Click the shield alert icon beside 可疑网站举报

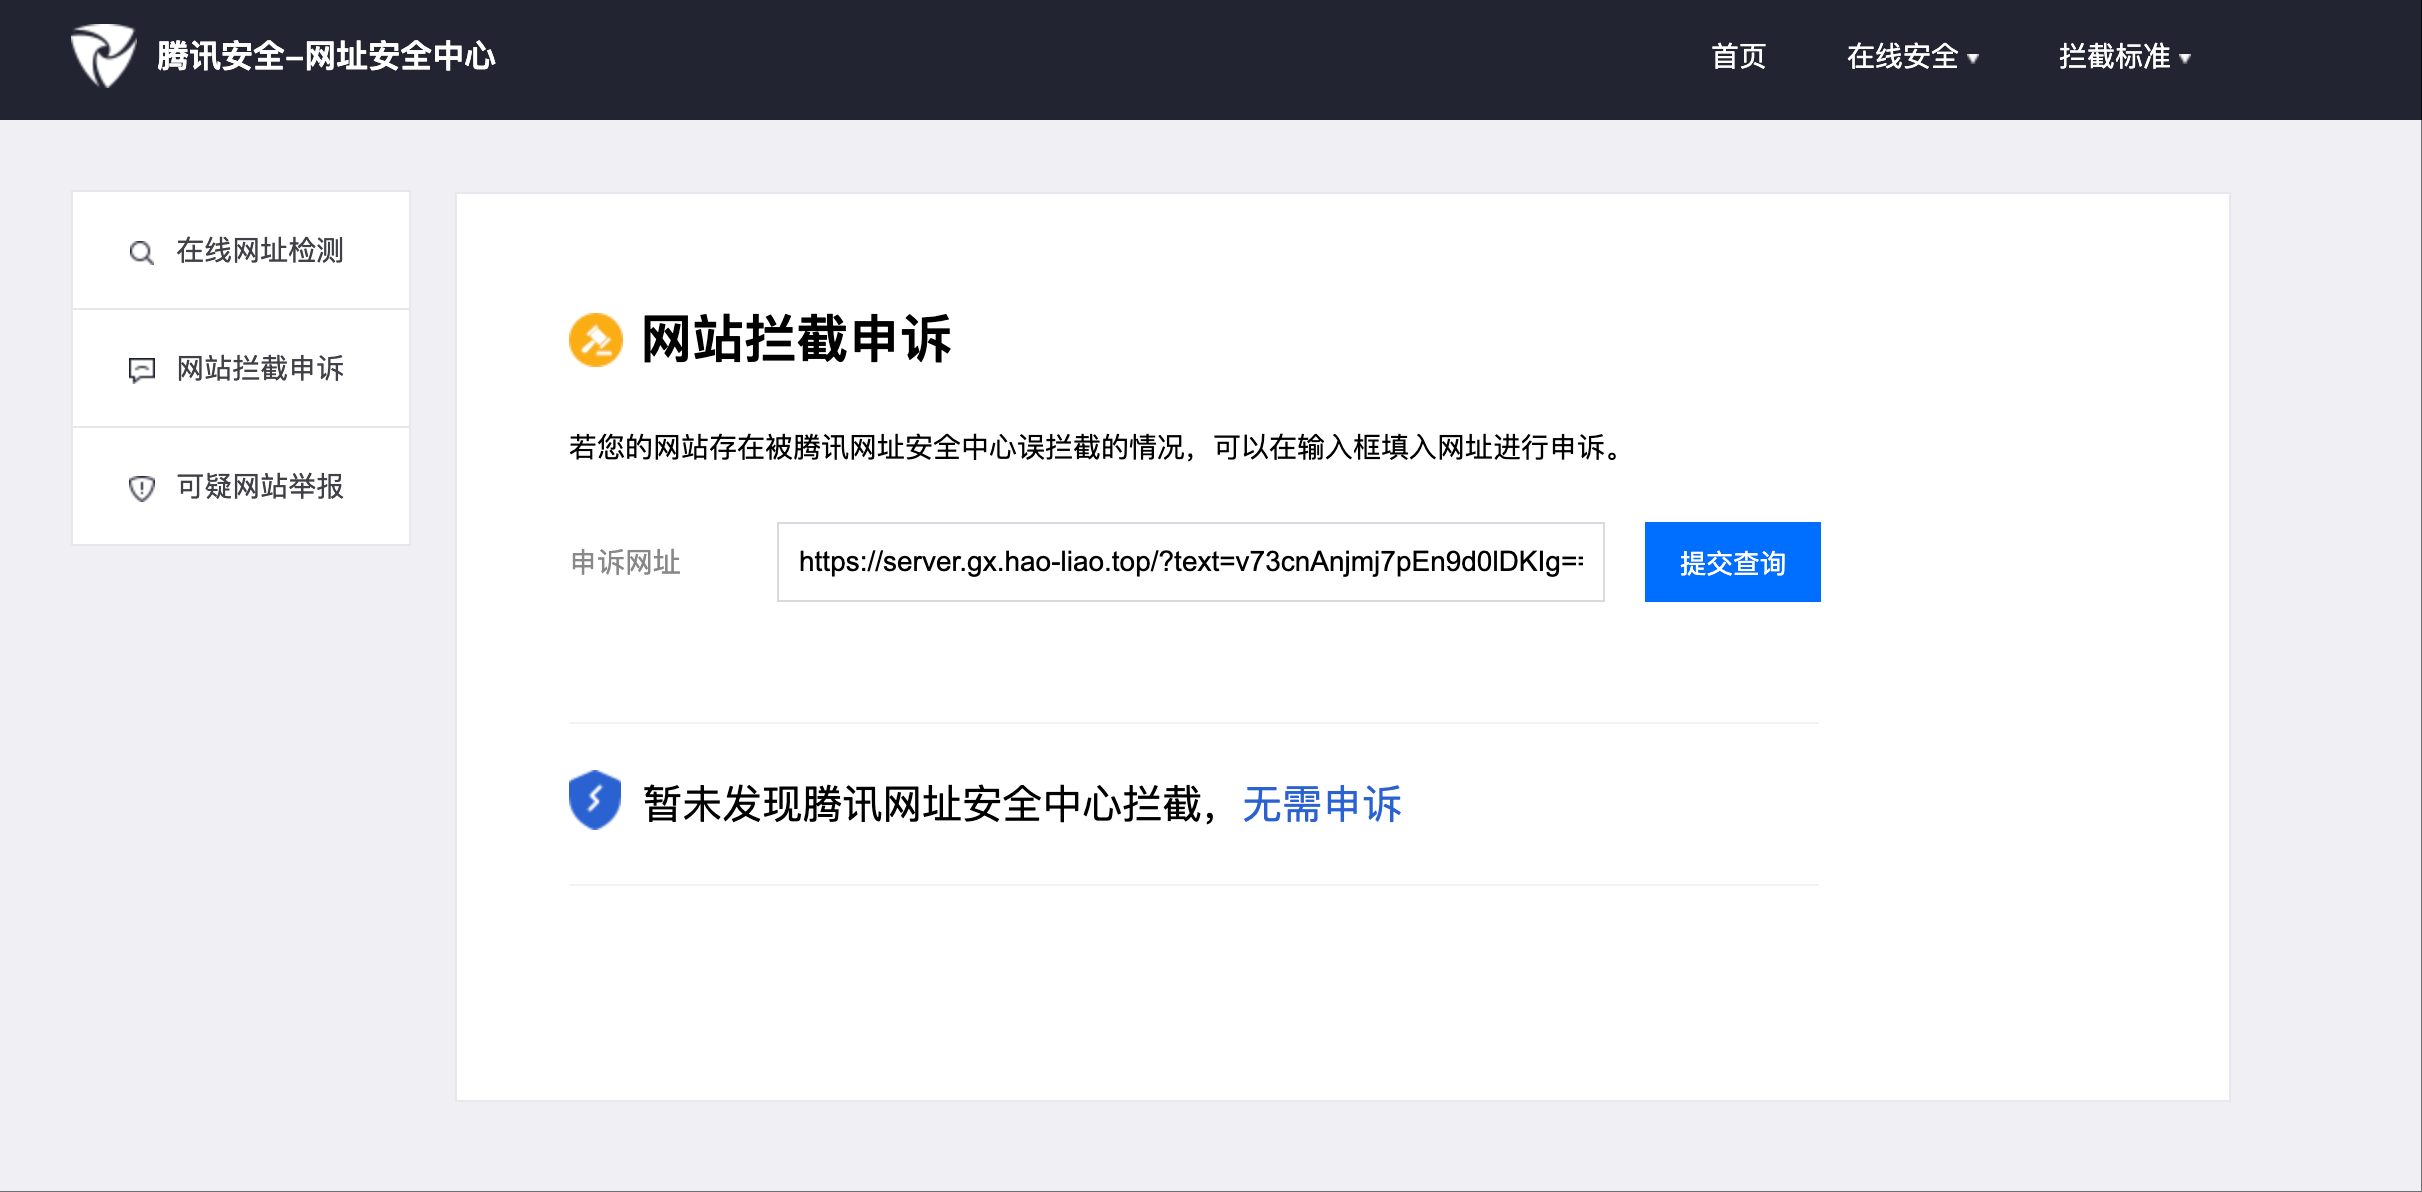[141, 488]
